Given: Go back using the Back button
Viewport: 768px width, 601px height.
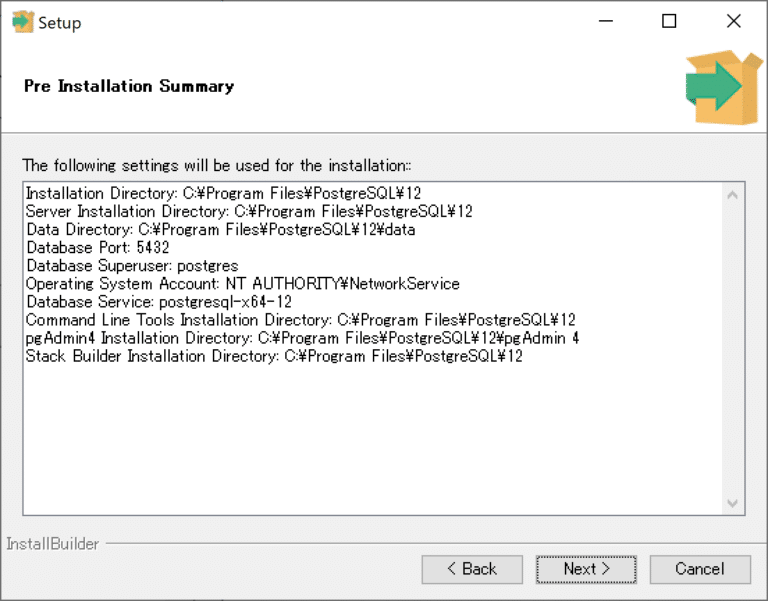Looking at the screenshot, I should [472, 569].
